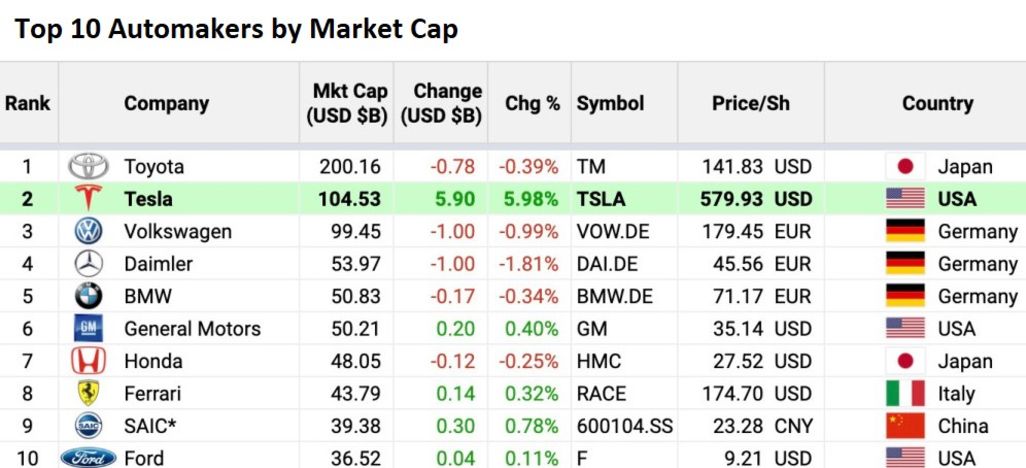Click the SAIC round logo

[88, 425]
